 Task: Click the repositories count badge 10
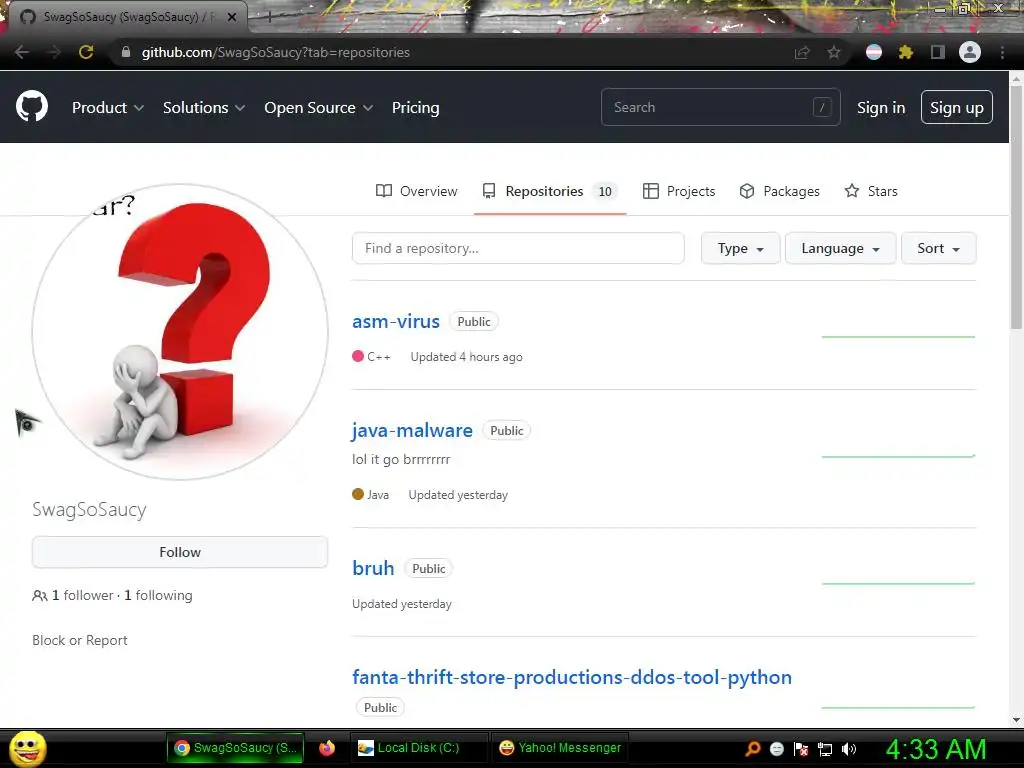coord(605,191)
